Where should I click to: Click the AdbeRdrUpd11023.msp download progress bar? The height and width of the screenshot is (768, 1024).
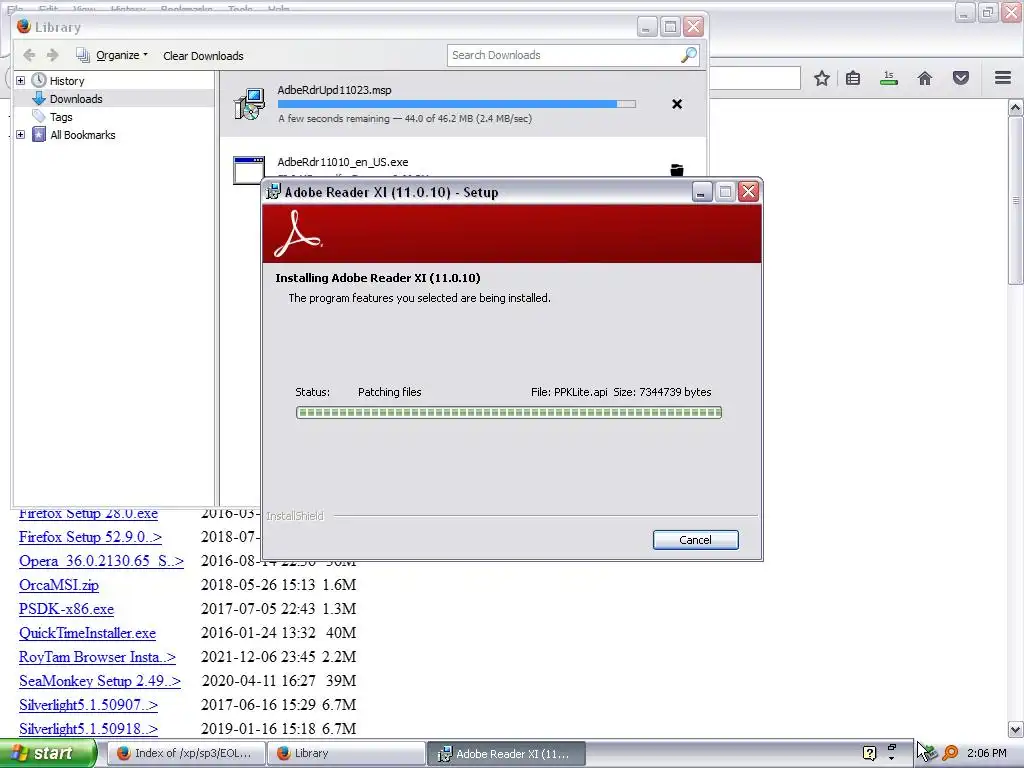(x=456, y=104)
